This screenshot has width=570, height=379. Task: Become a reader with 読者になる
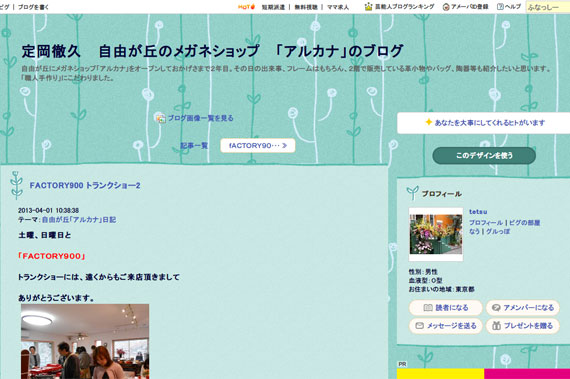click(x=446, y=308)
